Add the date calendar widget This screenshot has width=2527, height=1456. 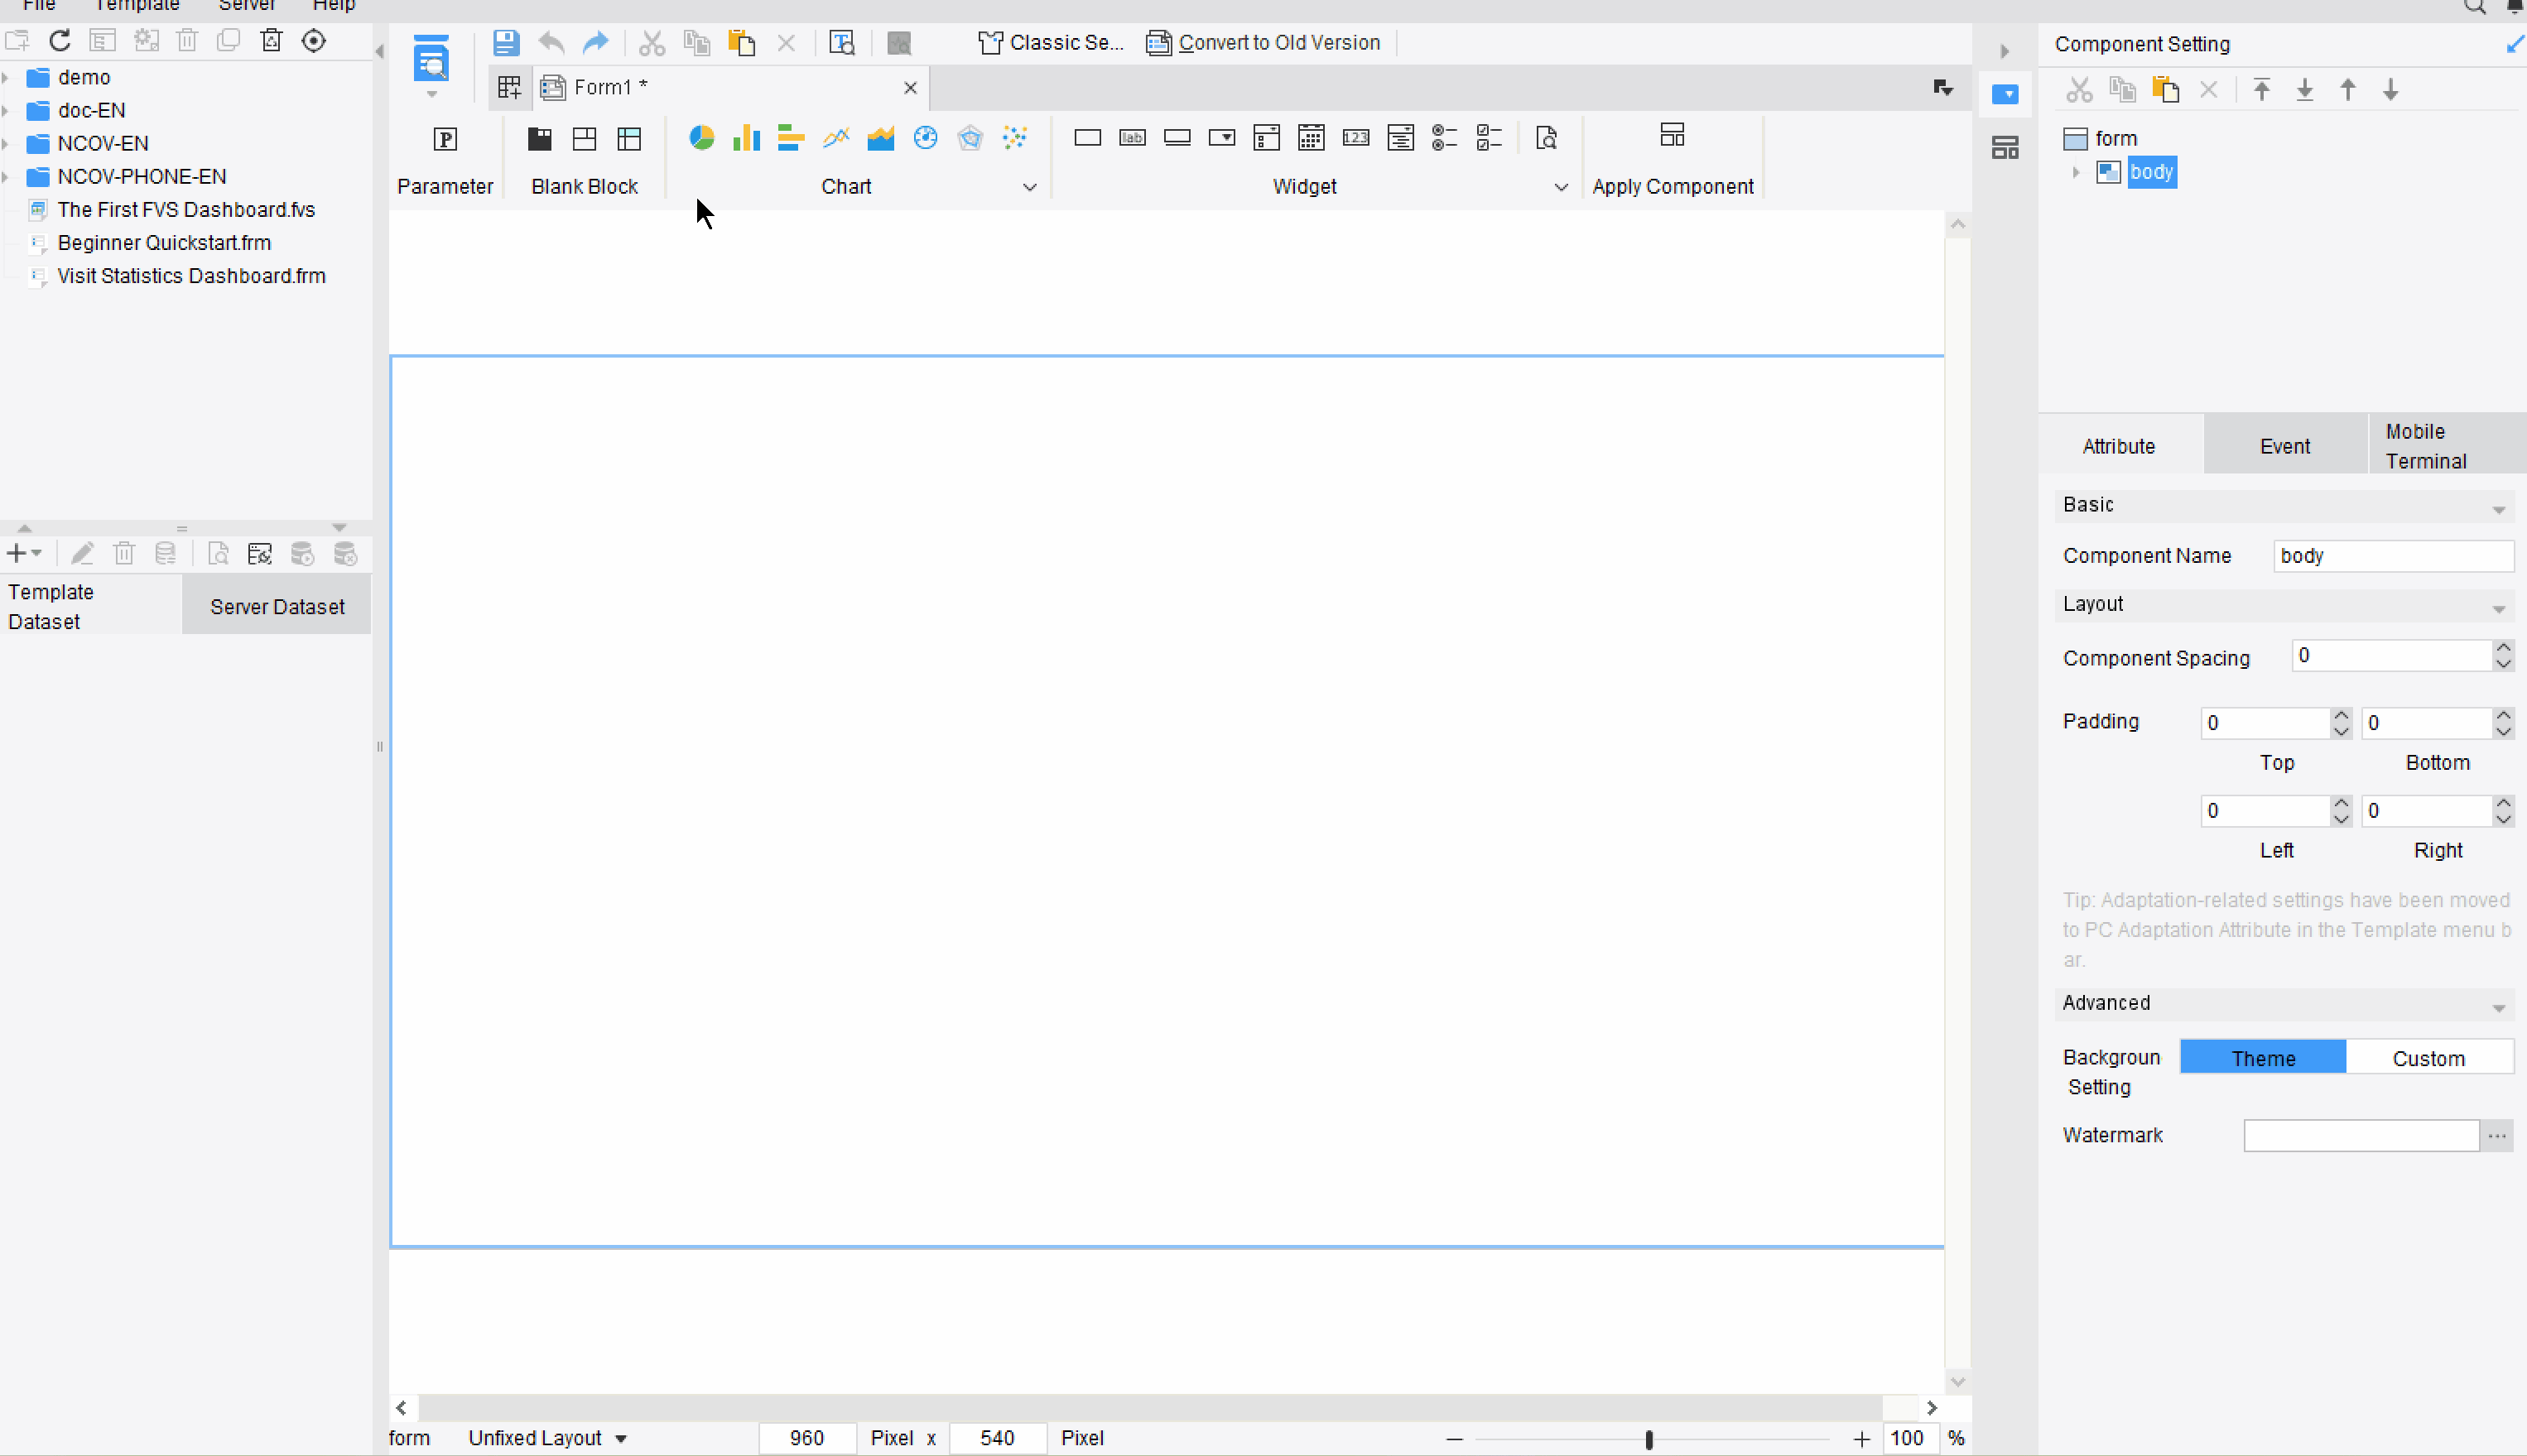coord(1311,138)
